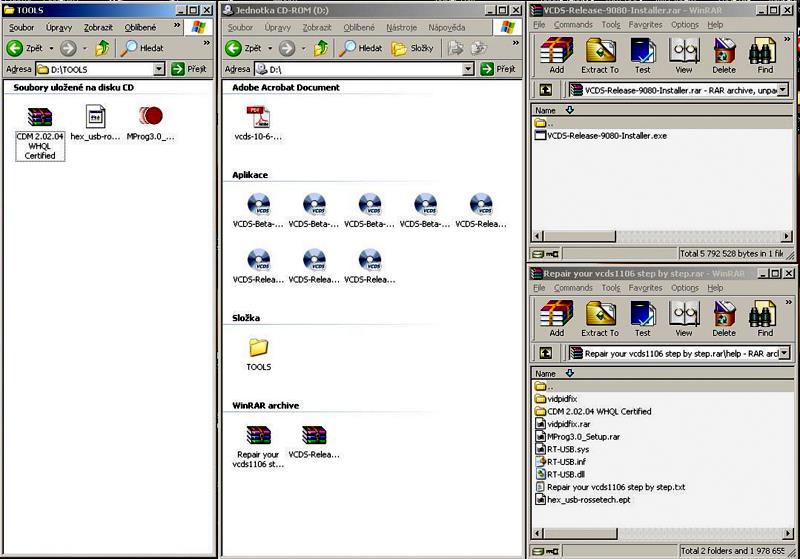This screenshot has height=559, width=800.
Task: Select hex_usb-rossetech.ept in WinRAR list
Action: tap(583, 500)
